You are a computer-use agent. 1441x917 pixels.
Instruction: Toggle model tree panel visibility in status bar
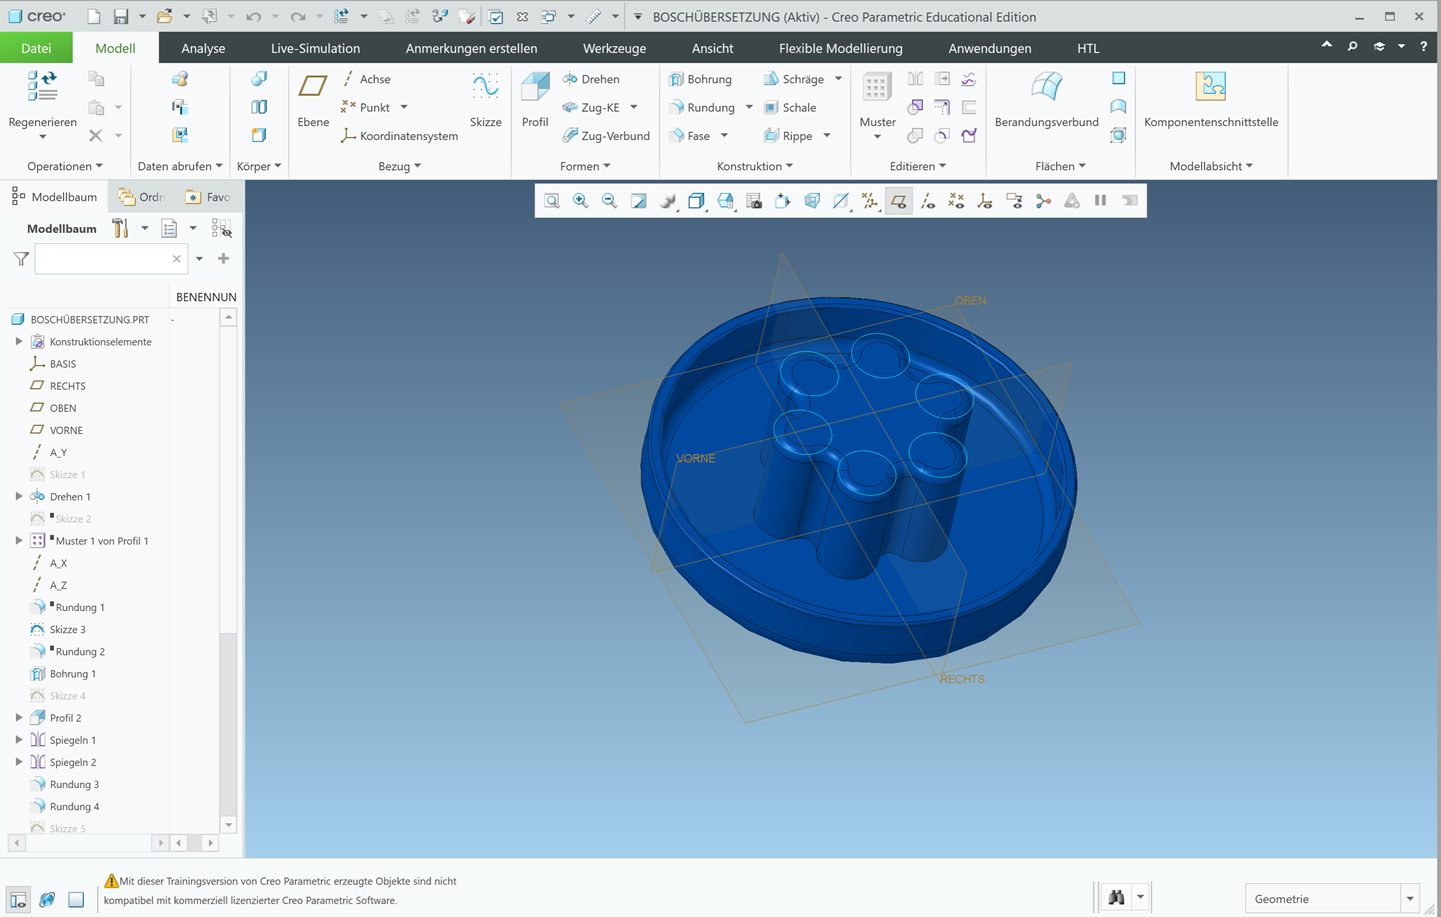point(18,899)
